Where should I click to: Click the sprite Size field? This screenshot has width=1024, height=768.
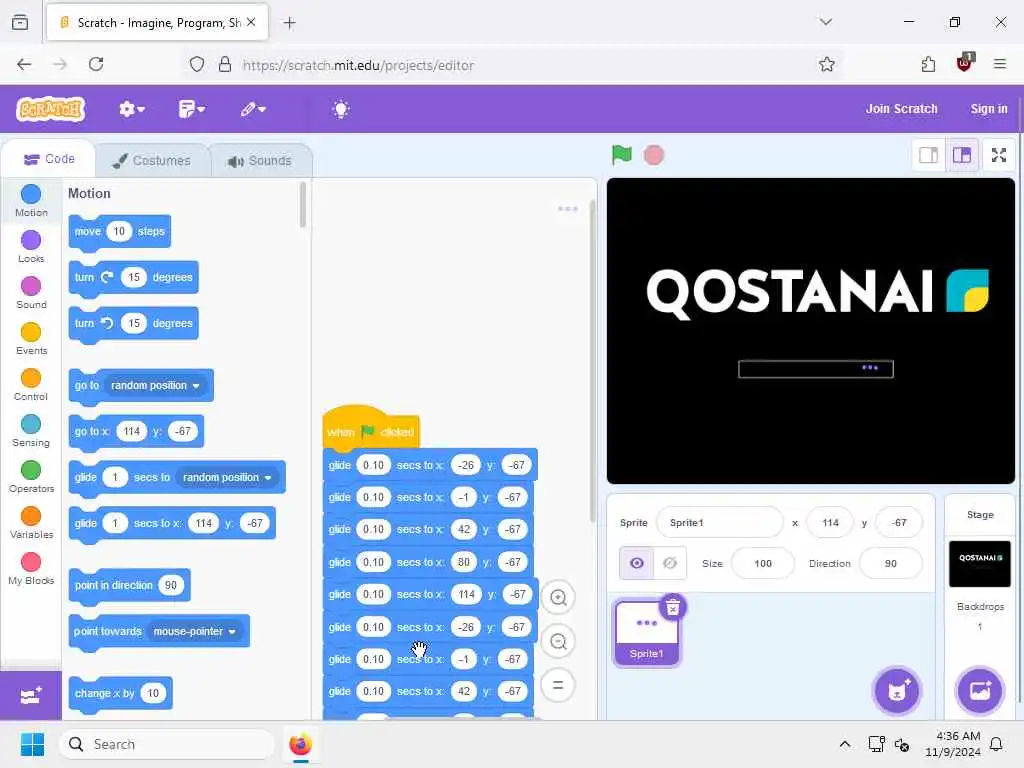point(763,563)
